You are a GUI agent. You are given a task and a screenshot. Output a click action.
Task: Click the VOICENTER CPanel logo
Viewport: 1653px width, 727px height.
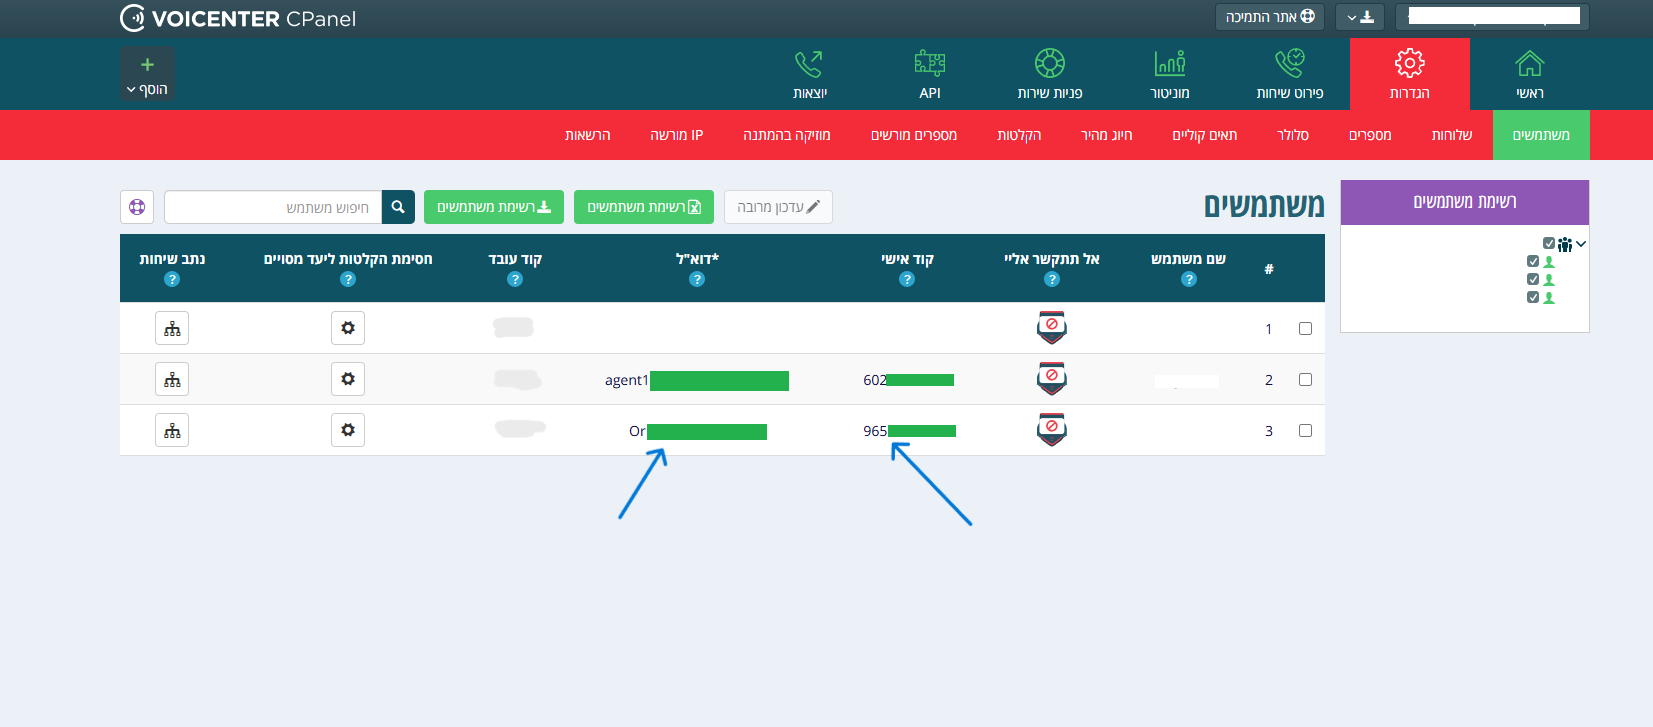[238, 18]
